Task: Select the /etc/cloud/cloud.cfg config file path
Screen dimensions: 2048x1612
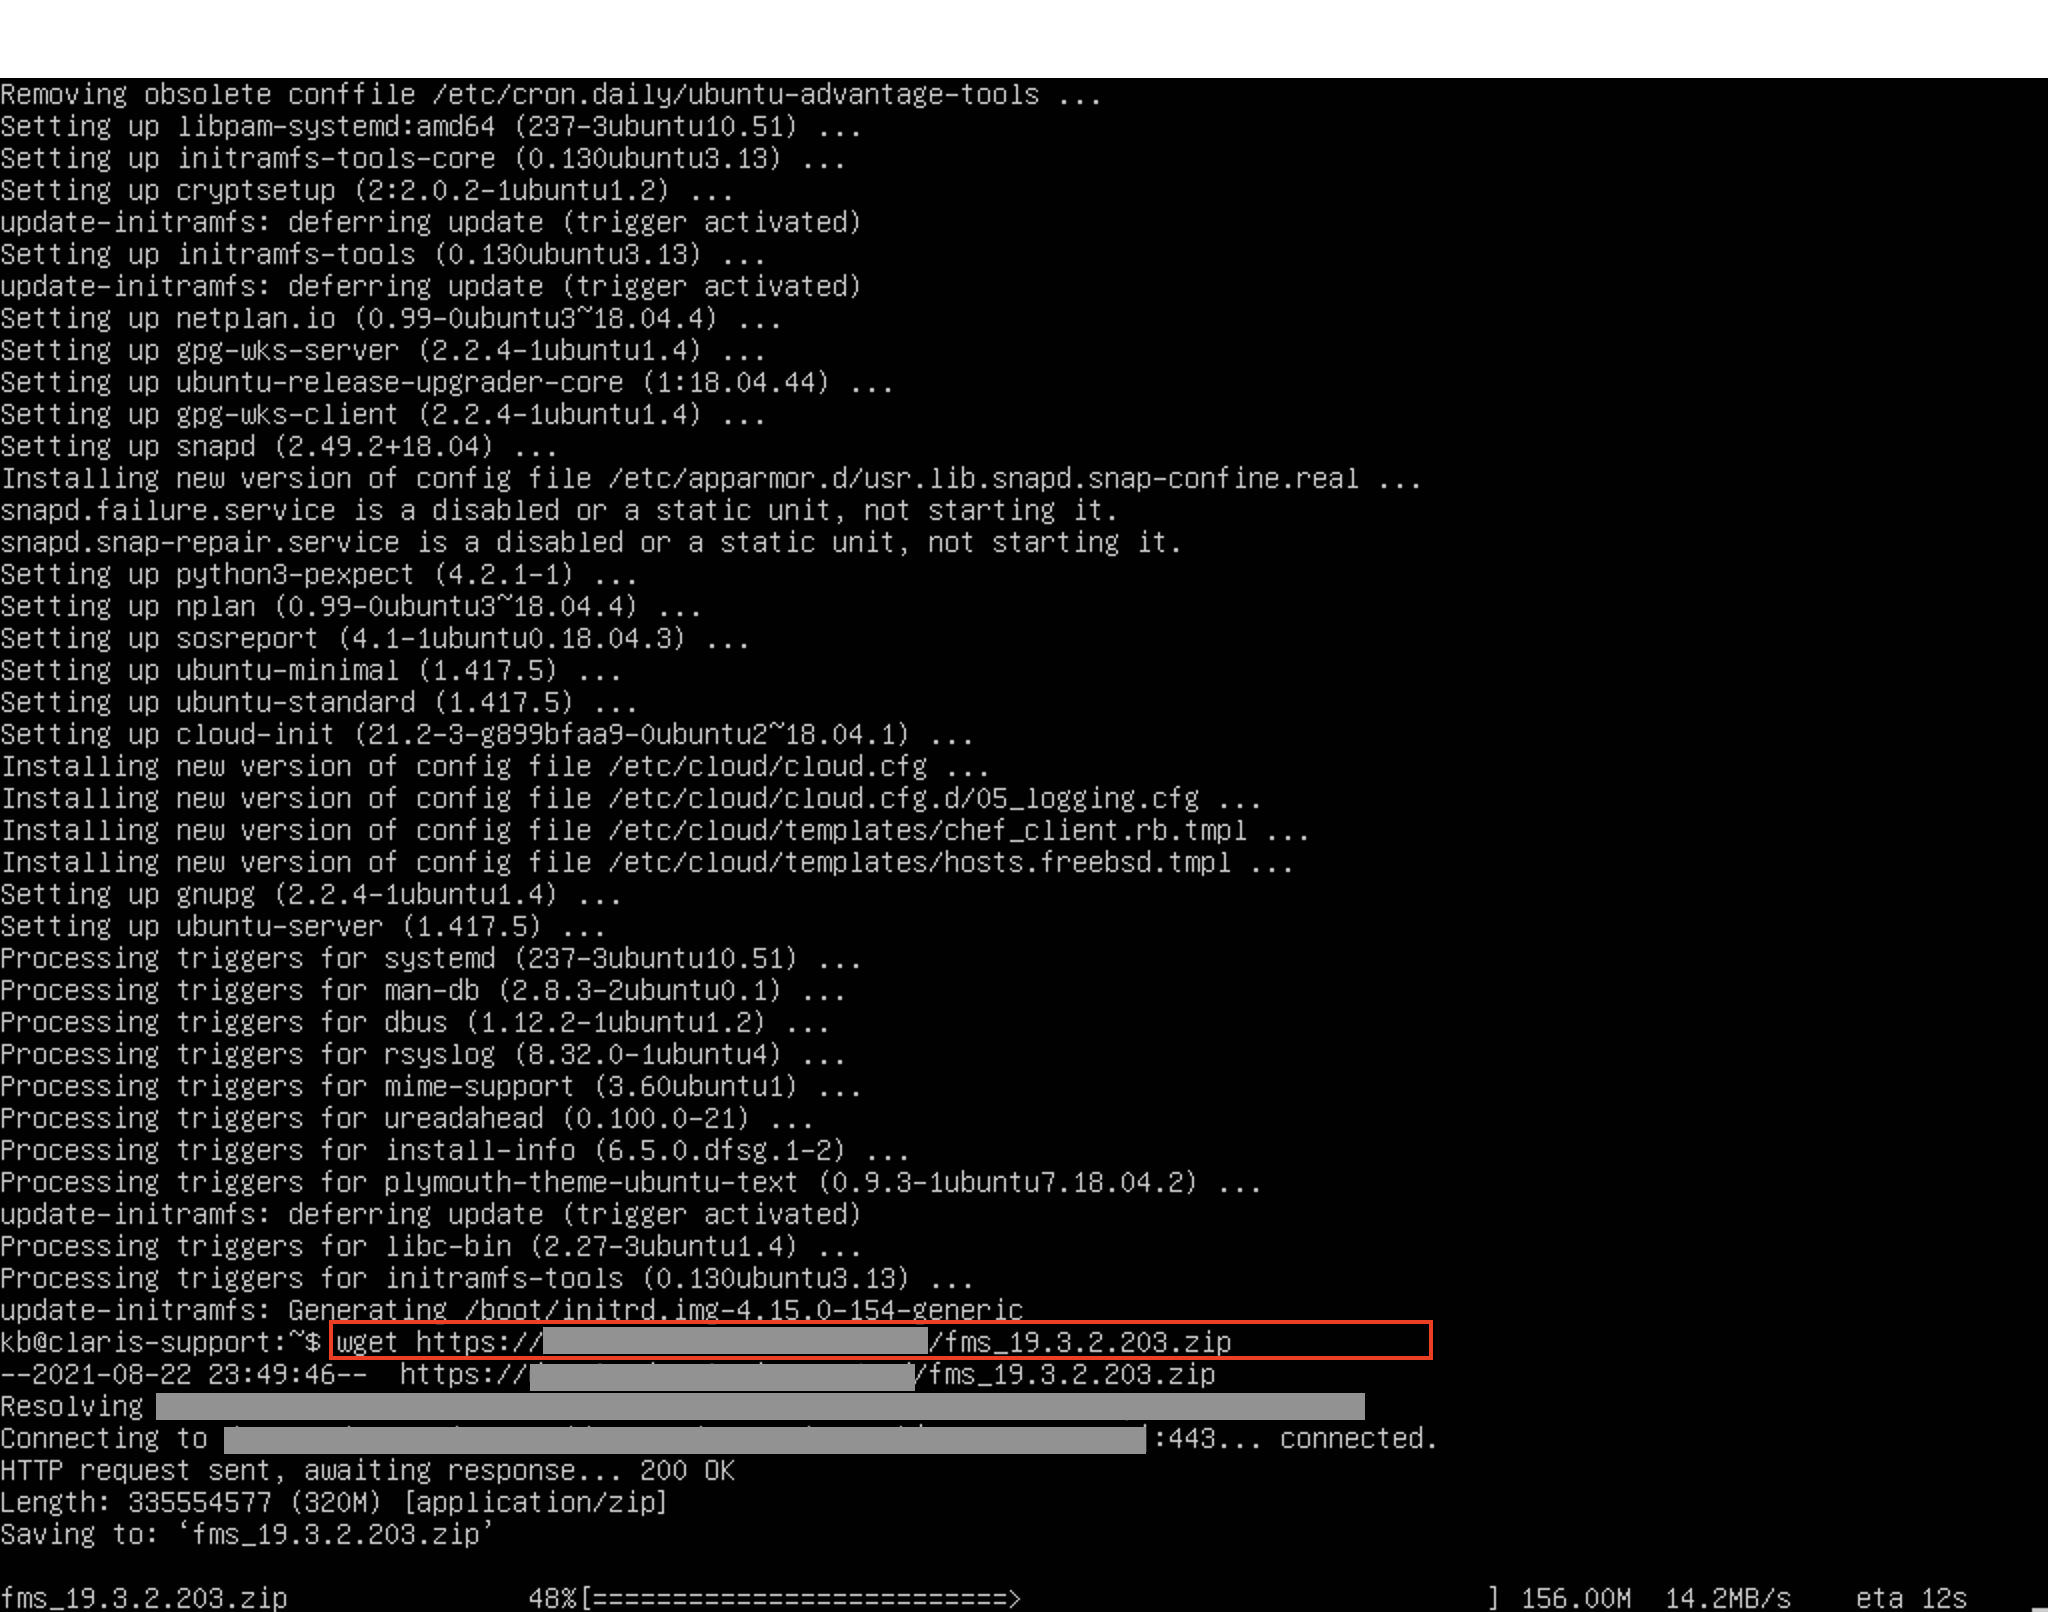Action: click(770, 766)
